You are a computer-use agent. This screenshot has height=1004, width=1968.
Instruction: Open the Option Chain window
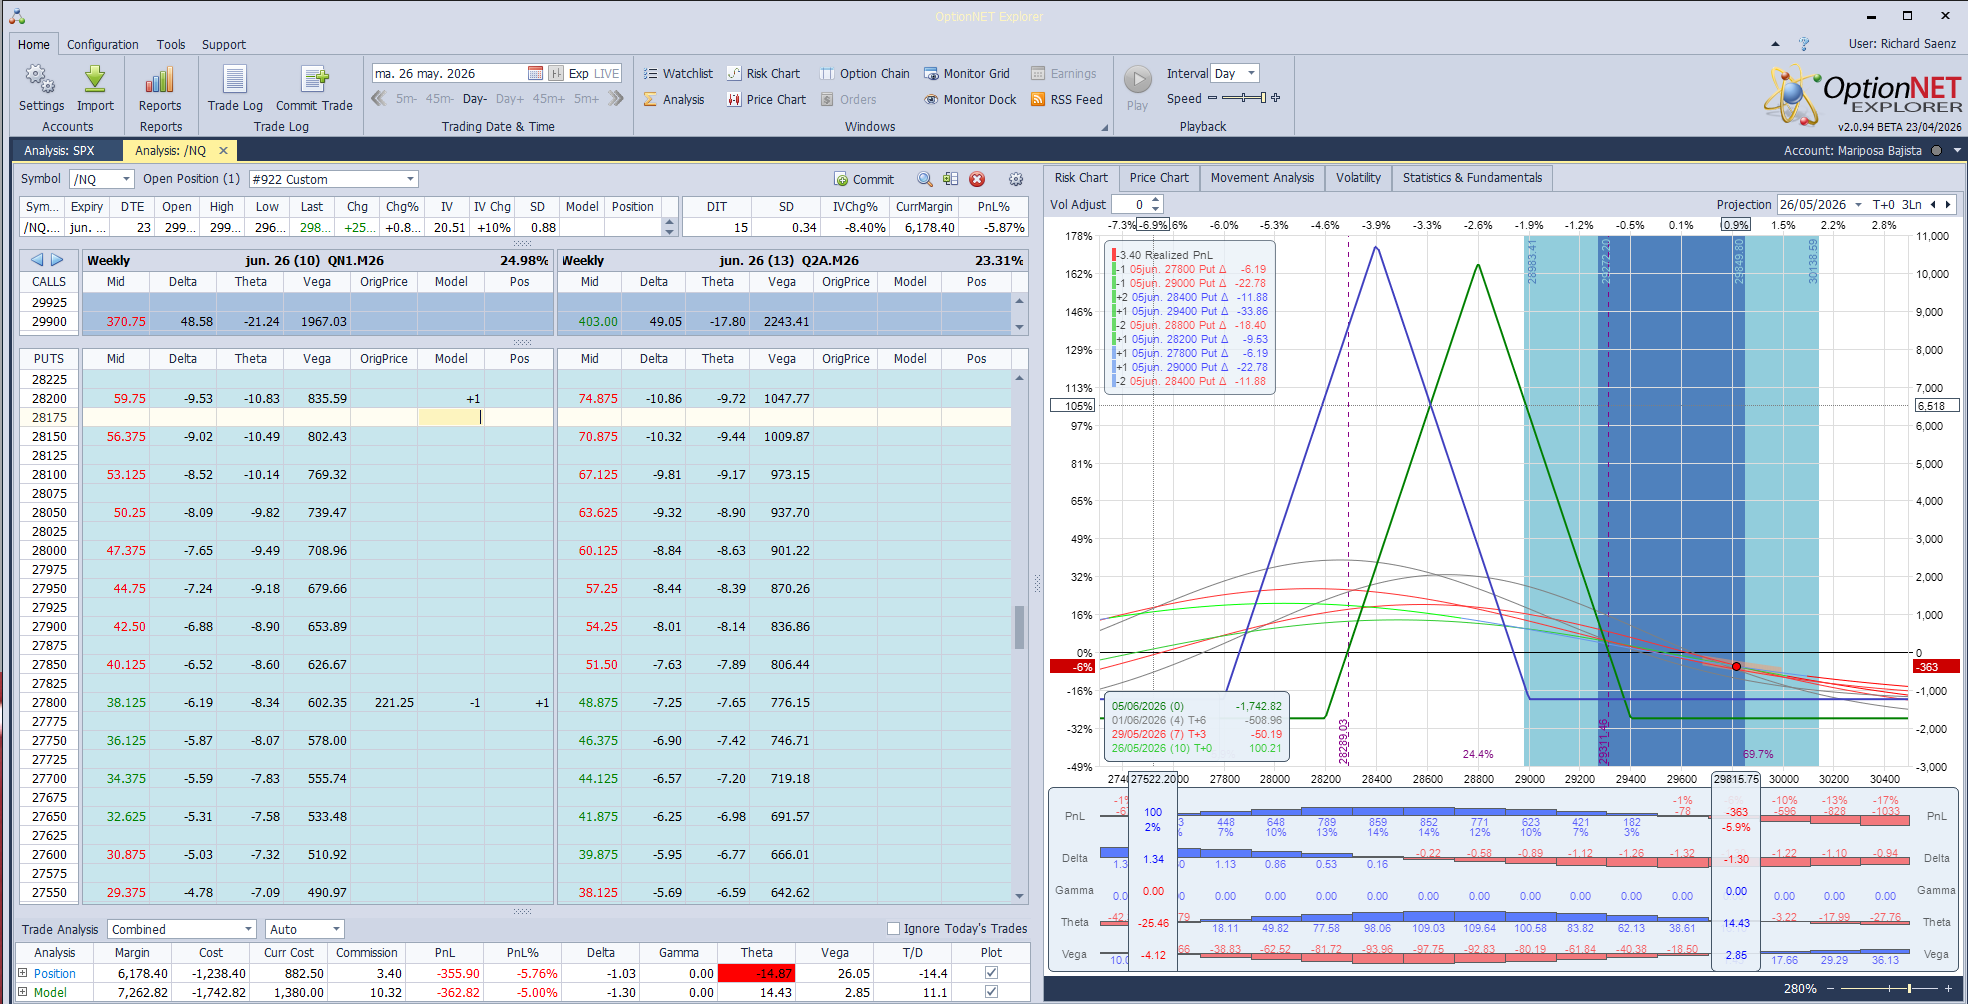pyautogui.click(x=865, y=73)
